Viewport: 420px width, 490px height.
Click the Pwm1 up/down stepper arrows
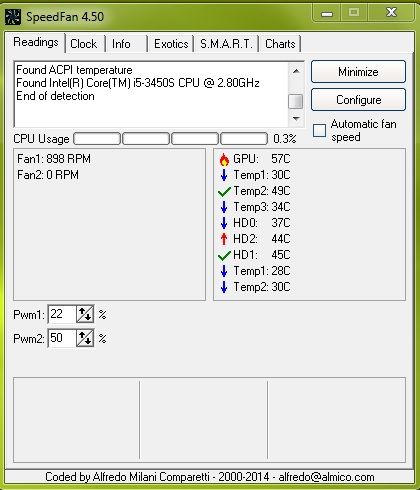85,314
